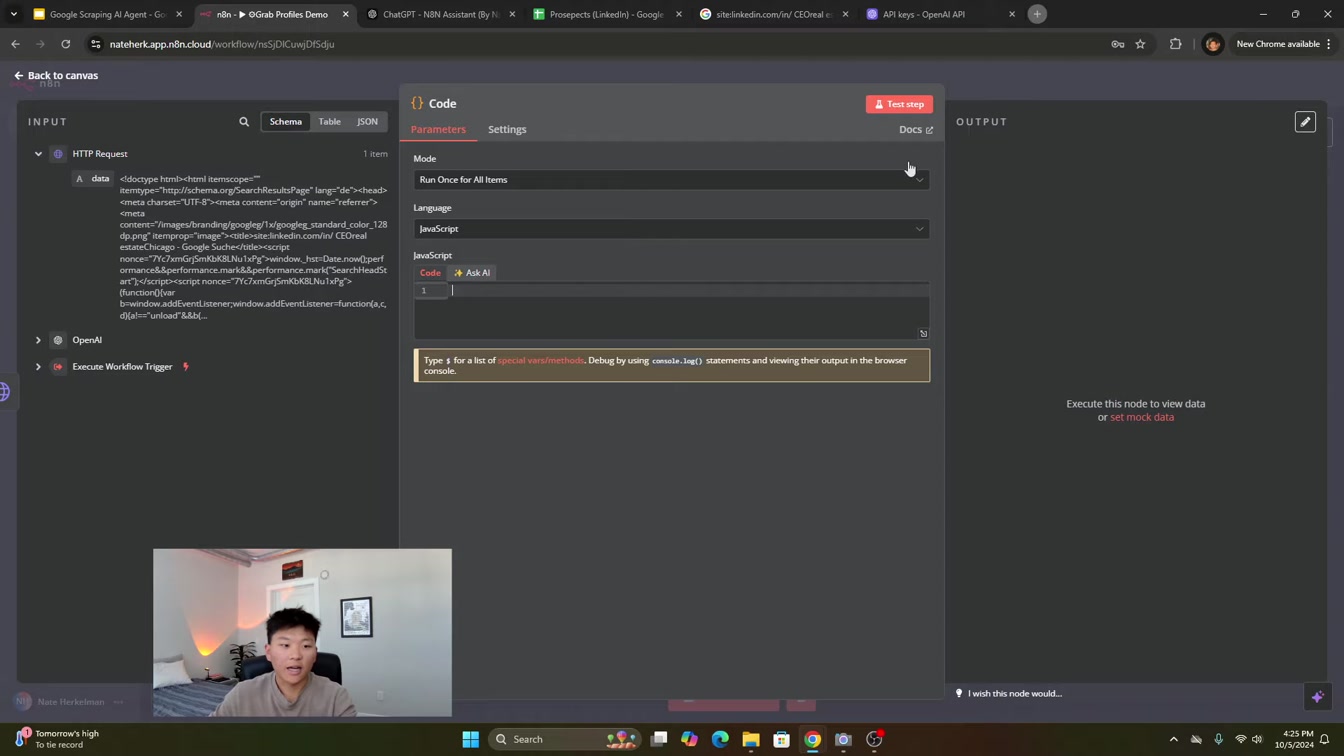Viewport: 1344px width, 756px height.
Task: Switch input view to Schema
Action: tap(285, 122)
